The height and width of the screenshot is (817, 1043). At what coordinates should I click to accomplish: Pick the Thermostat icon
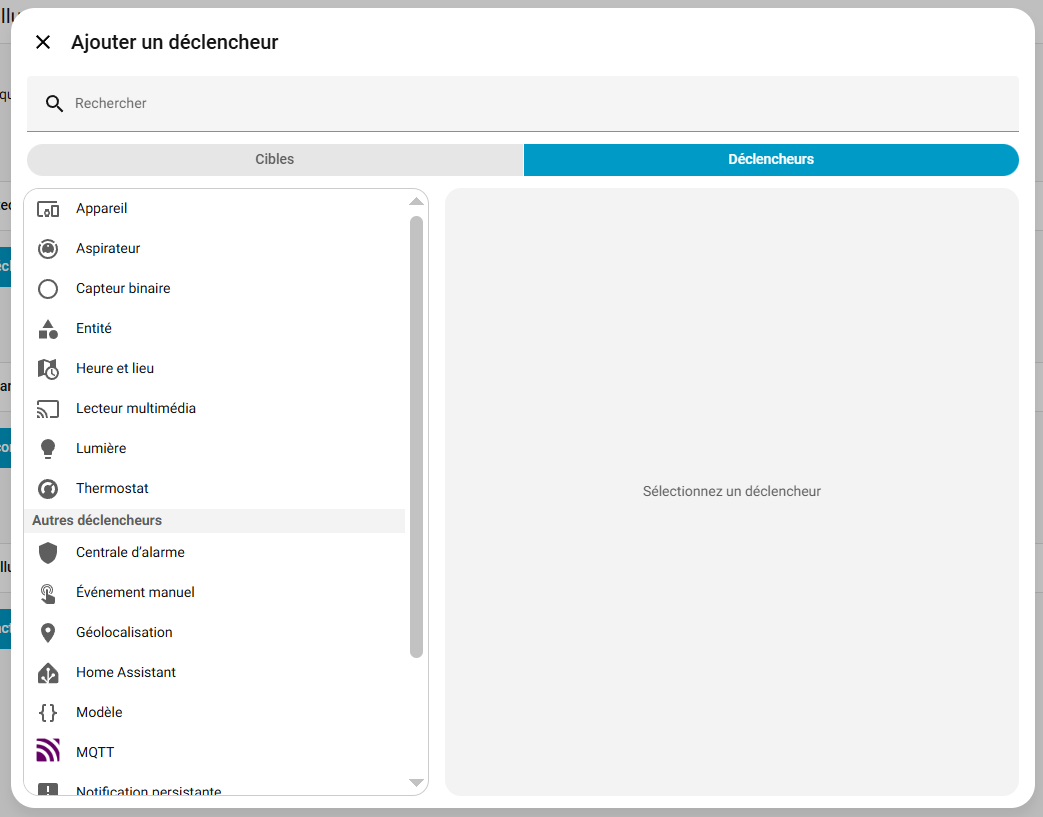pyautogui.click(x=48, y=489)
